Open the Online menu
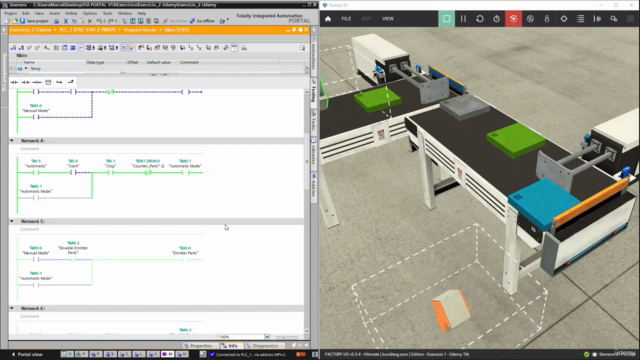This screenshot has width=640, height=360. 71,13
